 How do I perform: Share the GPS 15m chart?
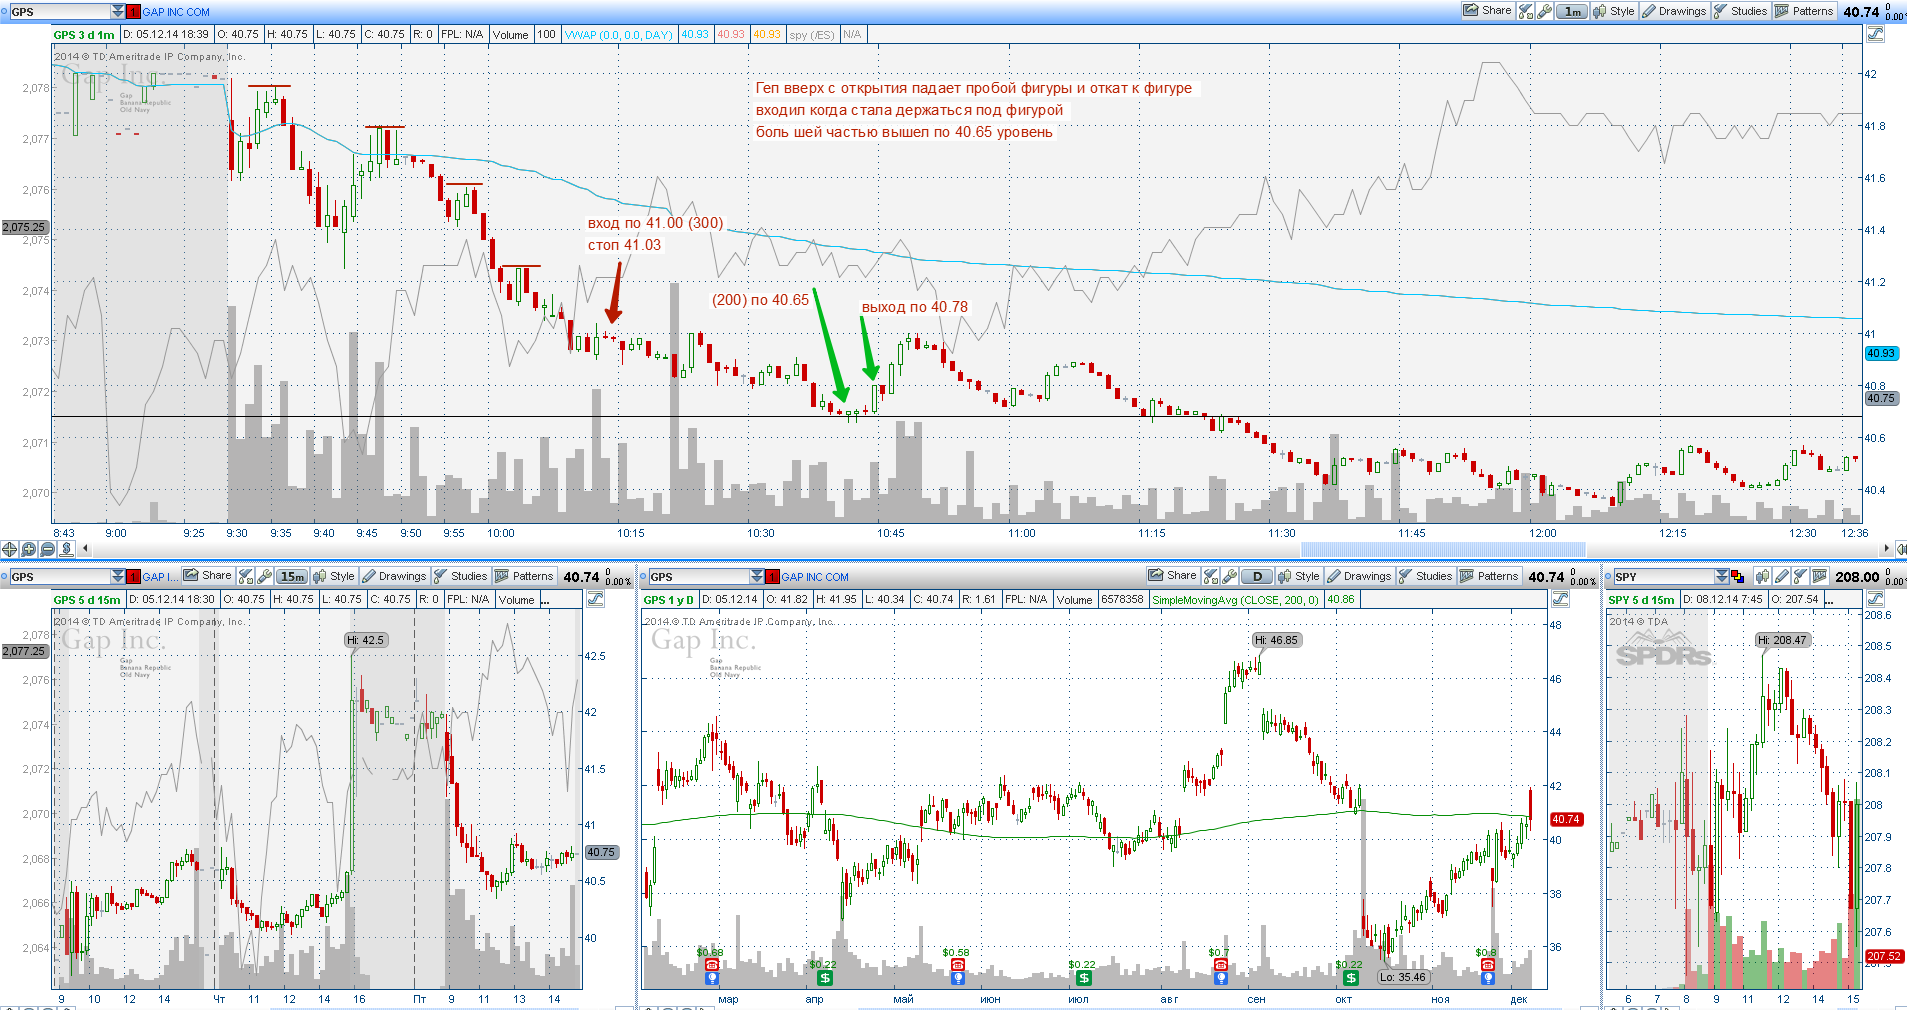click(x=208, y=576)
